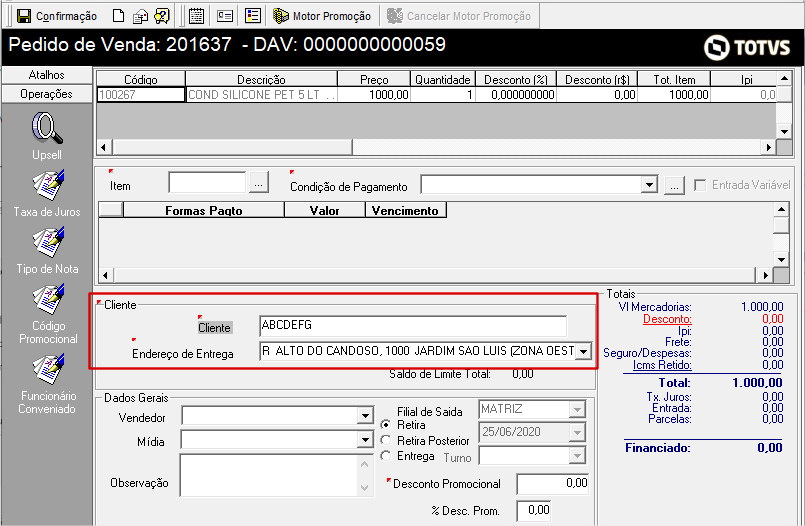Click the new blank document toolbar icon

click(x=119, y=16)
